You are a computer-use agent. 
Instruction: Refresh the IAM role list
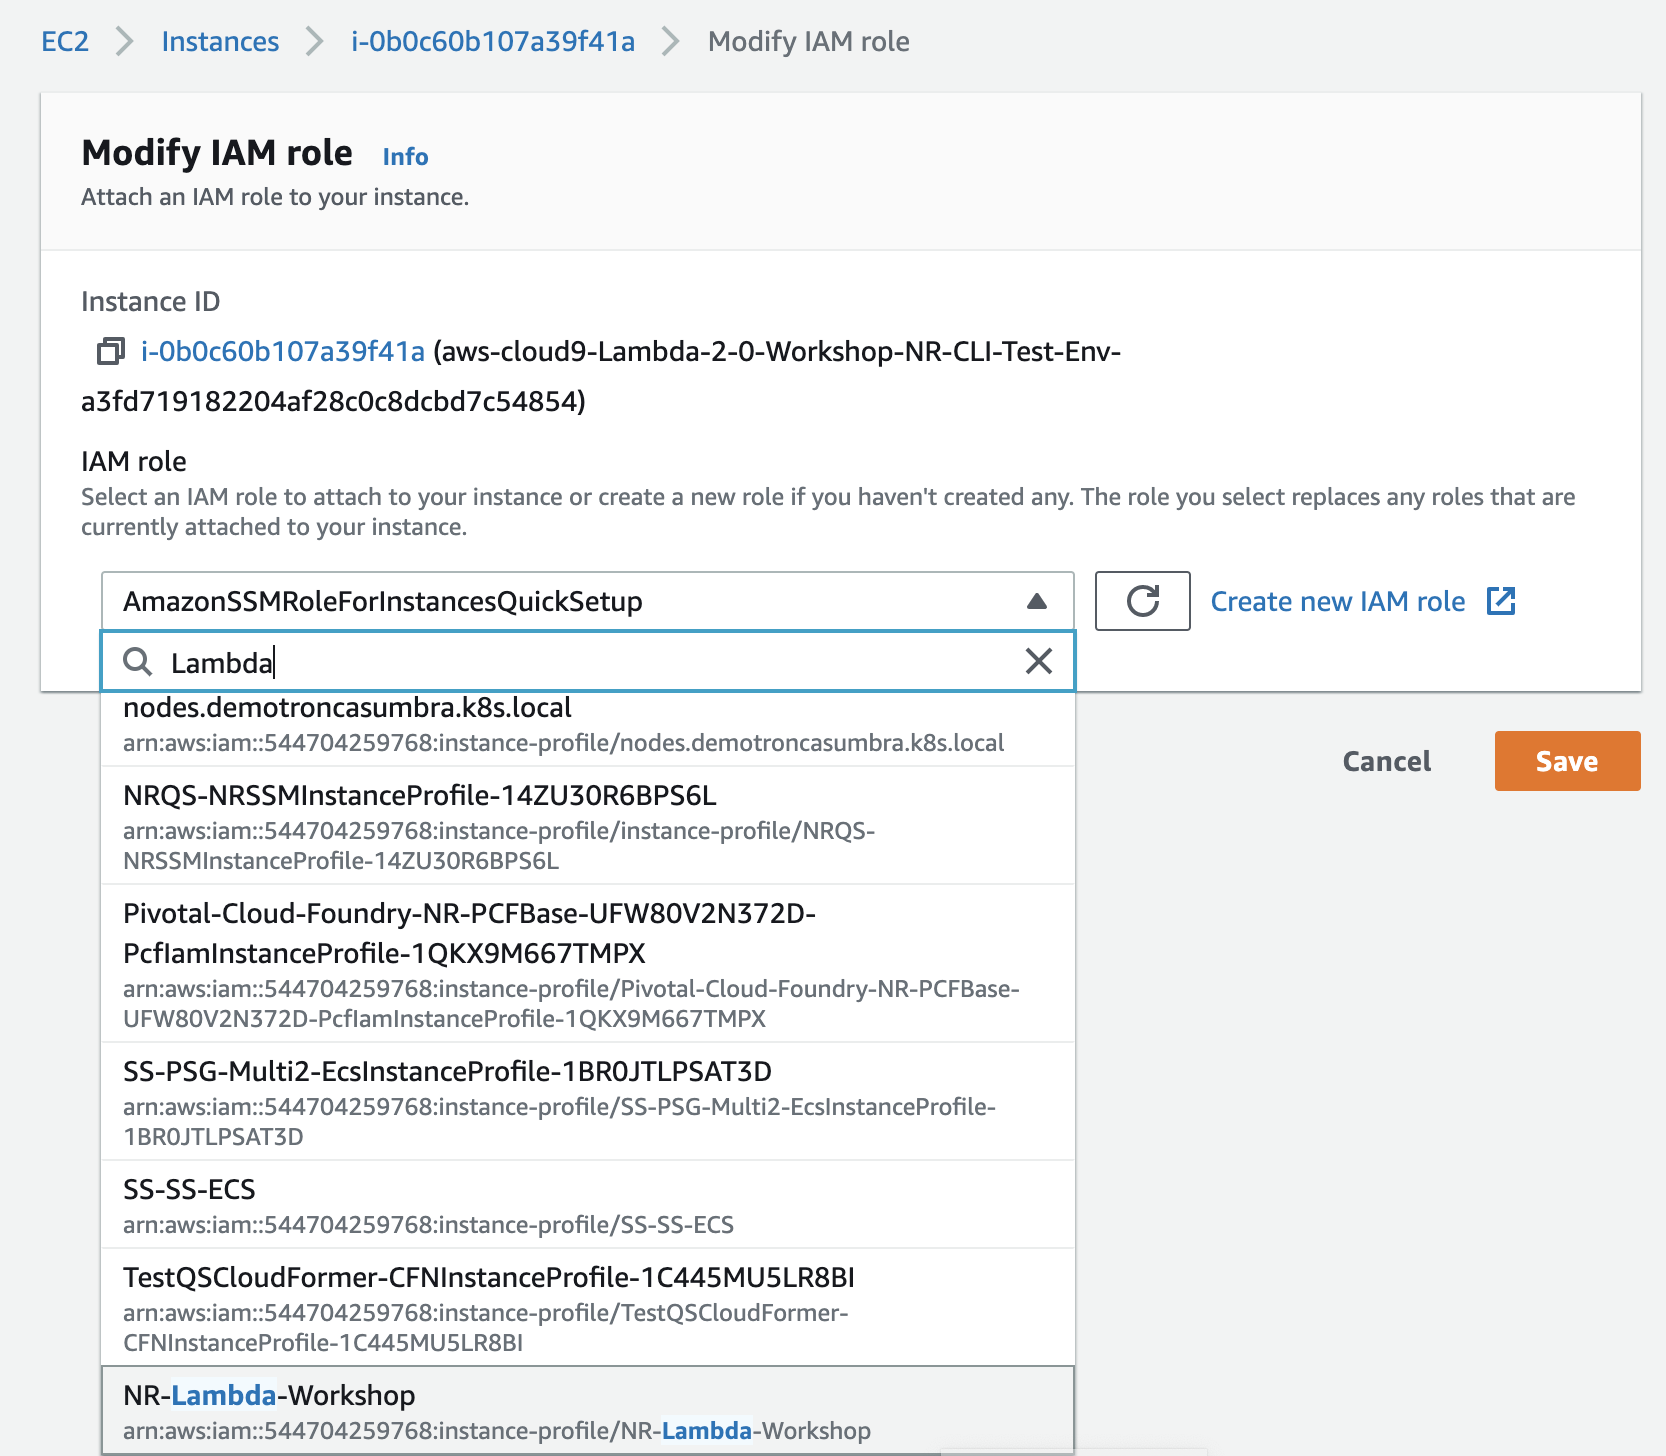coord(1142,601)
